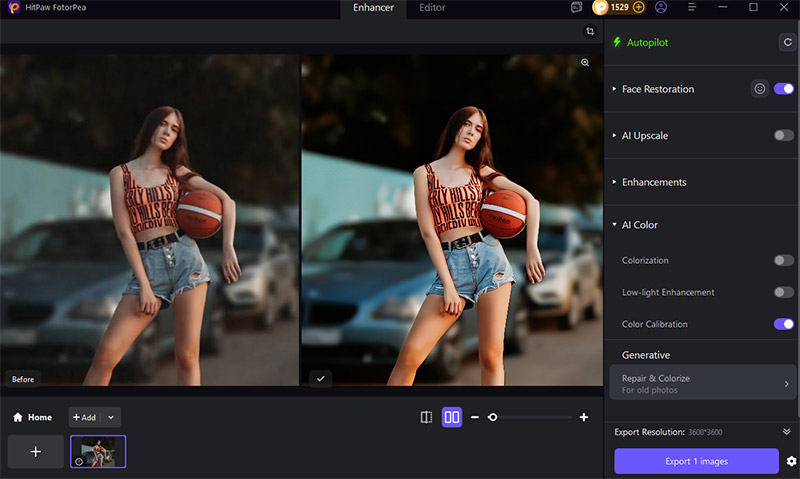Zoom out with the minus icon
800x479 pixels.
tap(474, 417)
